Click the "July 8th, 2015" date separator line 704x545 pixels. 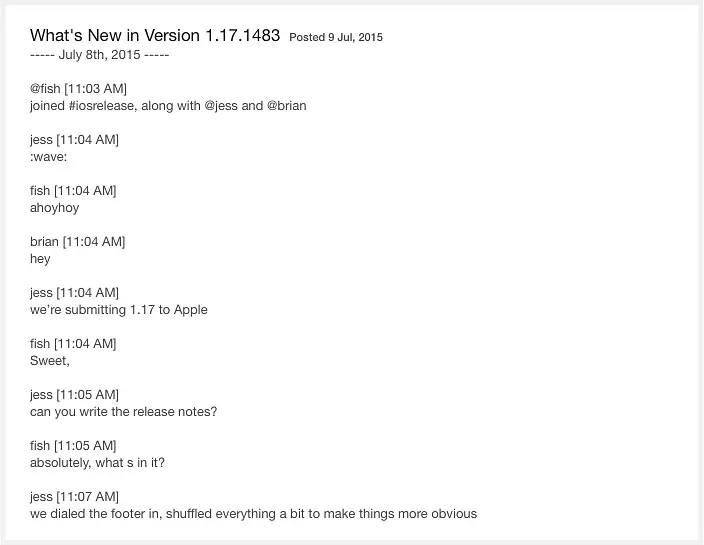point(99,55)
